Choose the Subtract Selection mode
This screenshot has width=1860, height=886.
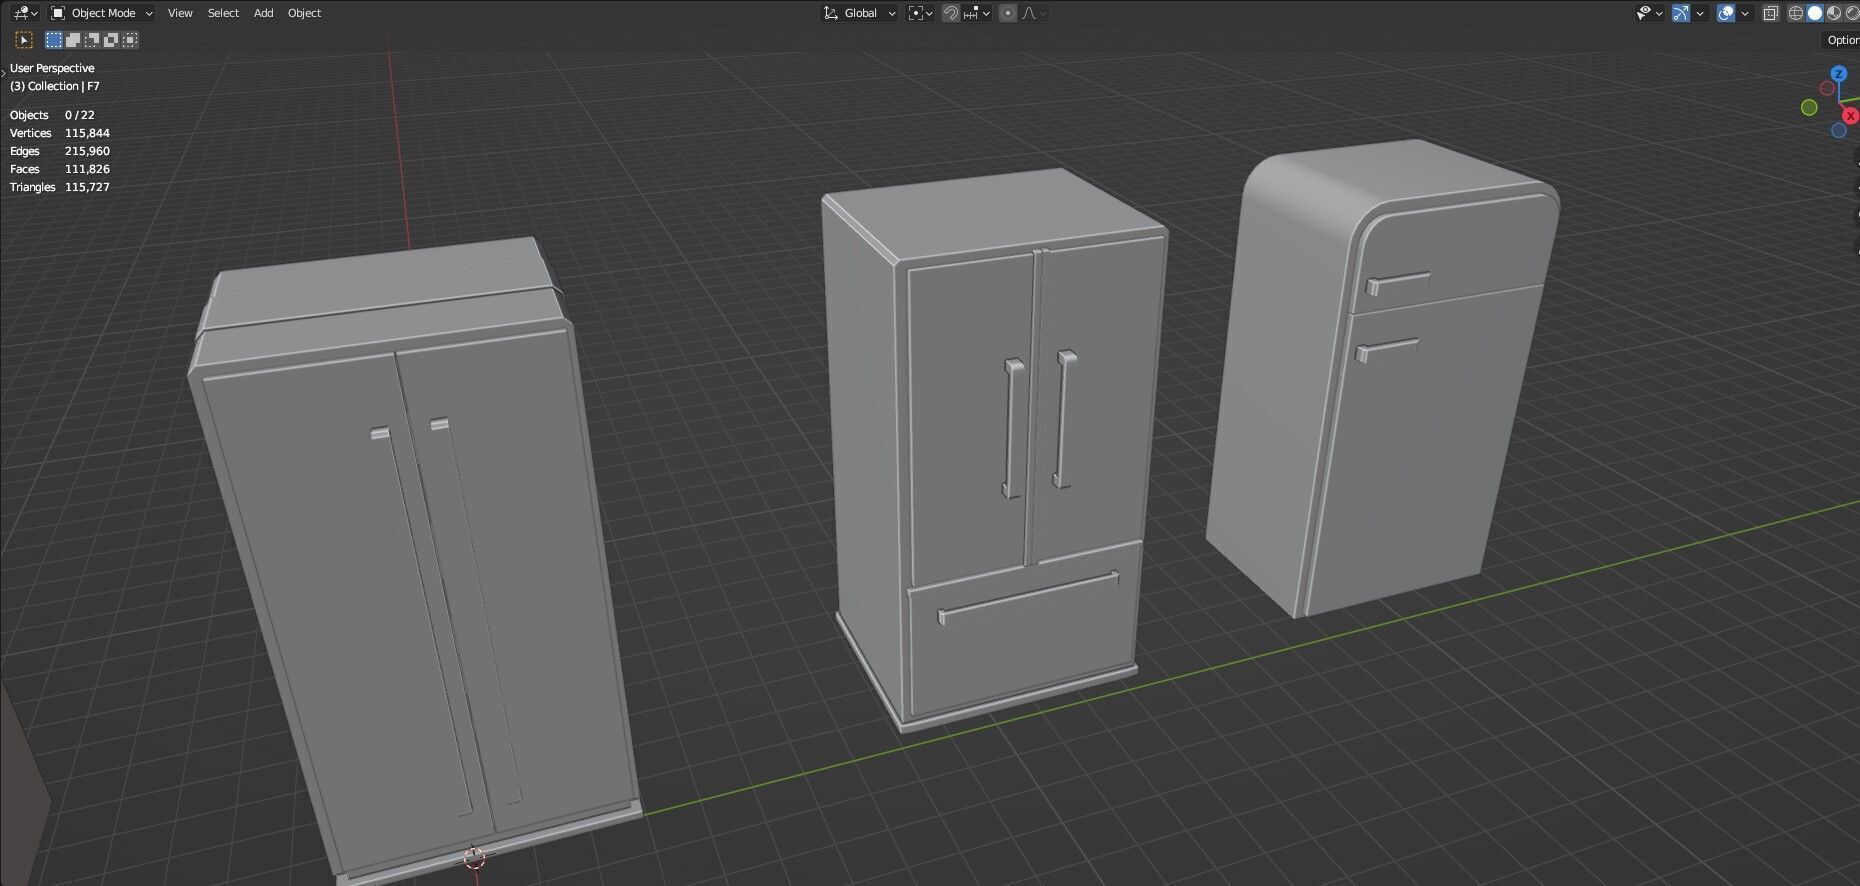coord(92,40)
